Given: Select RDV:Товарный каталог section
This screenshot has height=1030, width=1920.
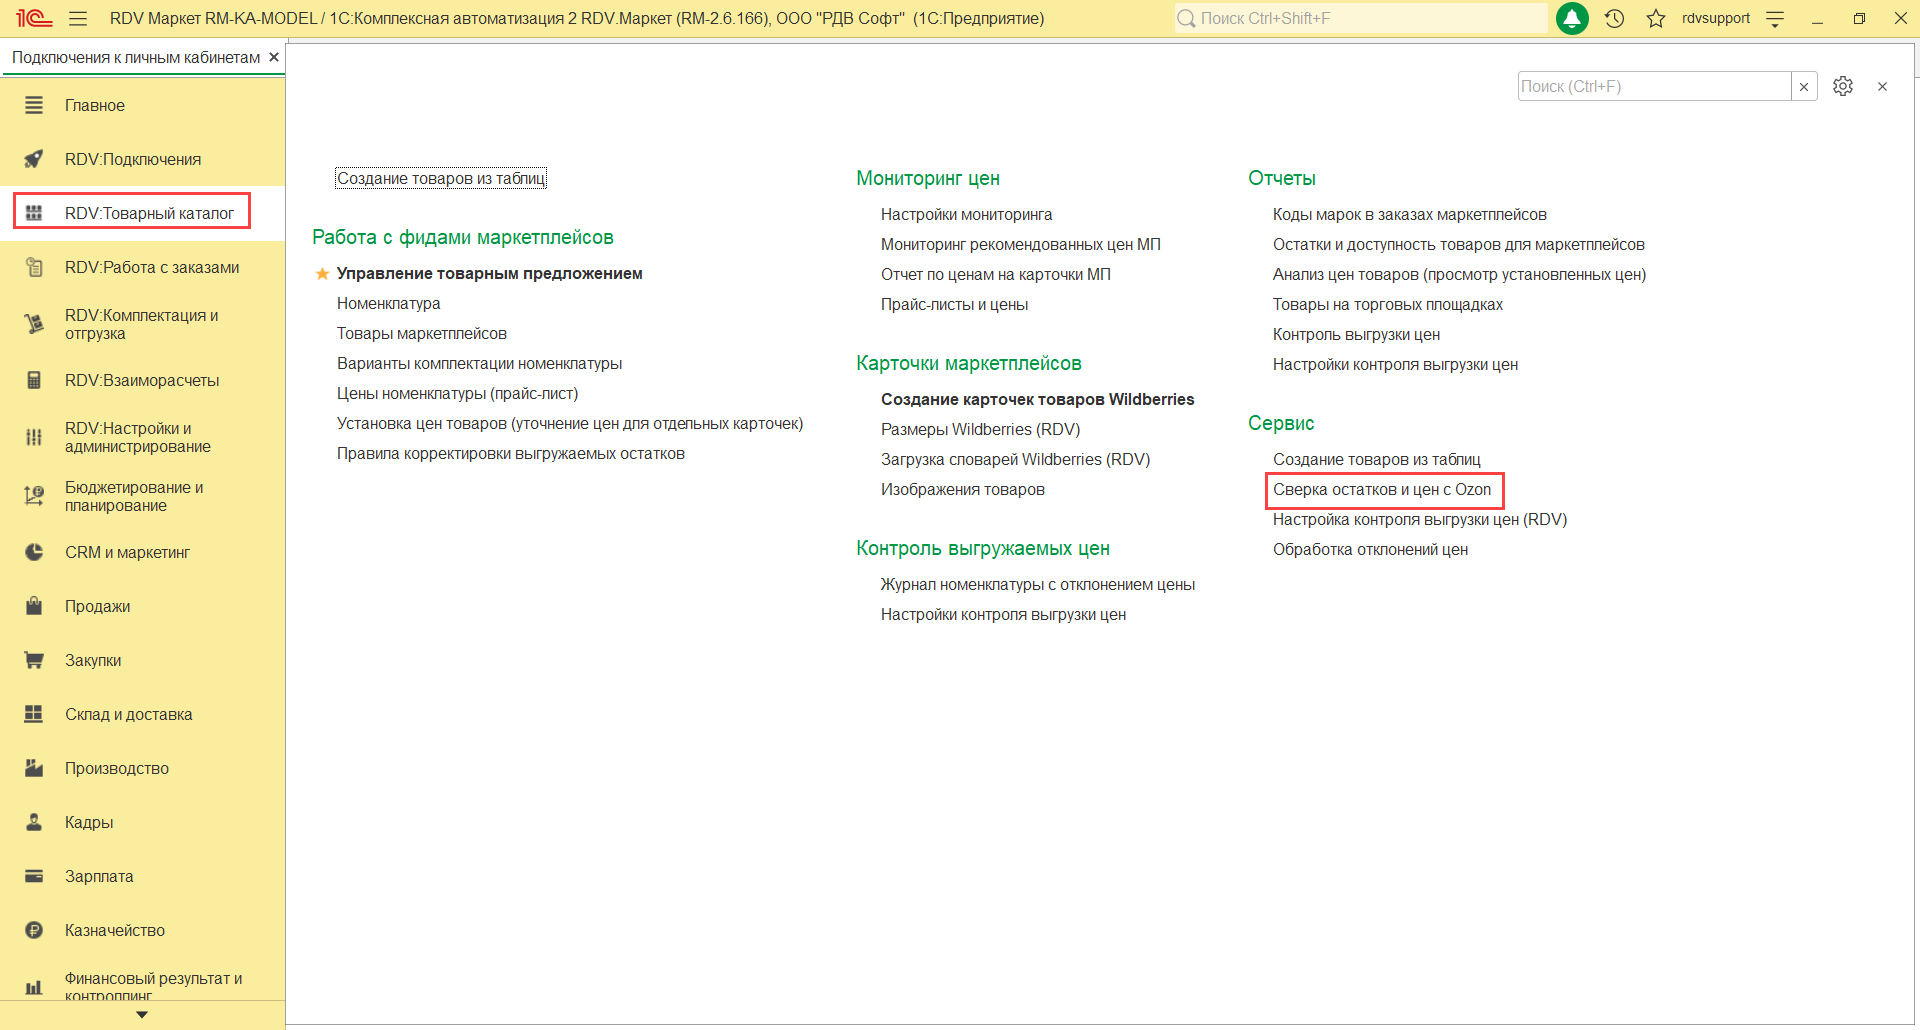Looking at the screenshot, I should click(149, 213).
